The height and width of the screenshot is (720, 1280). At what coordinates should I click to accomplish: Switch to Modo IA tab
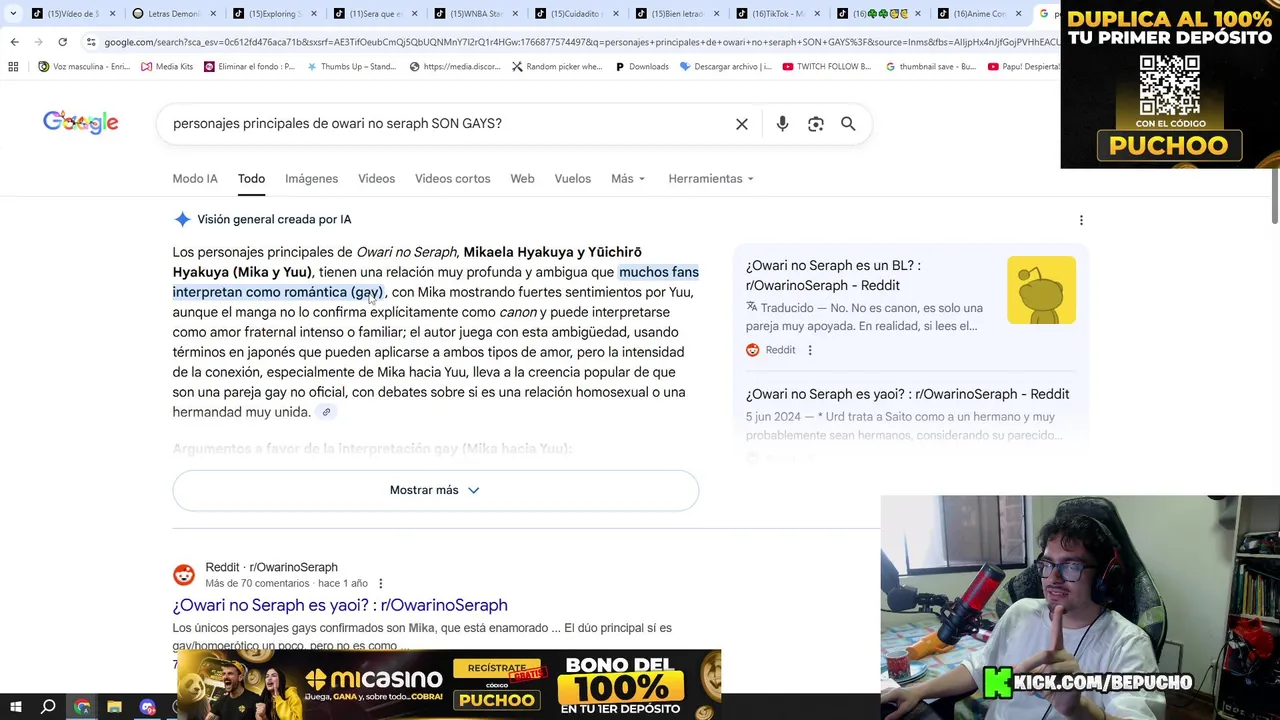point(195,179)
